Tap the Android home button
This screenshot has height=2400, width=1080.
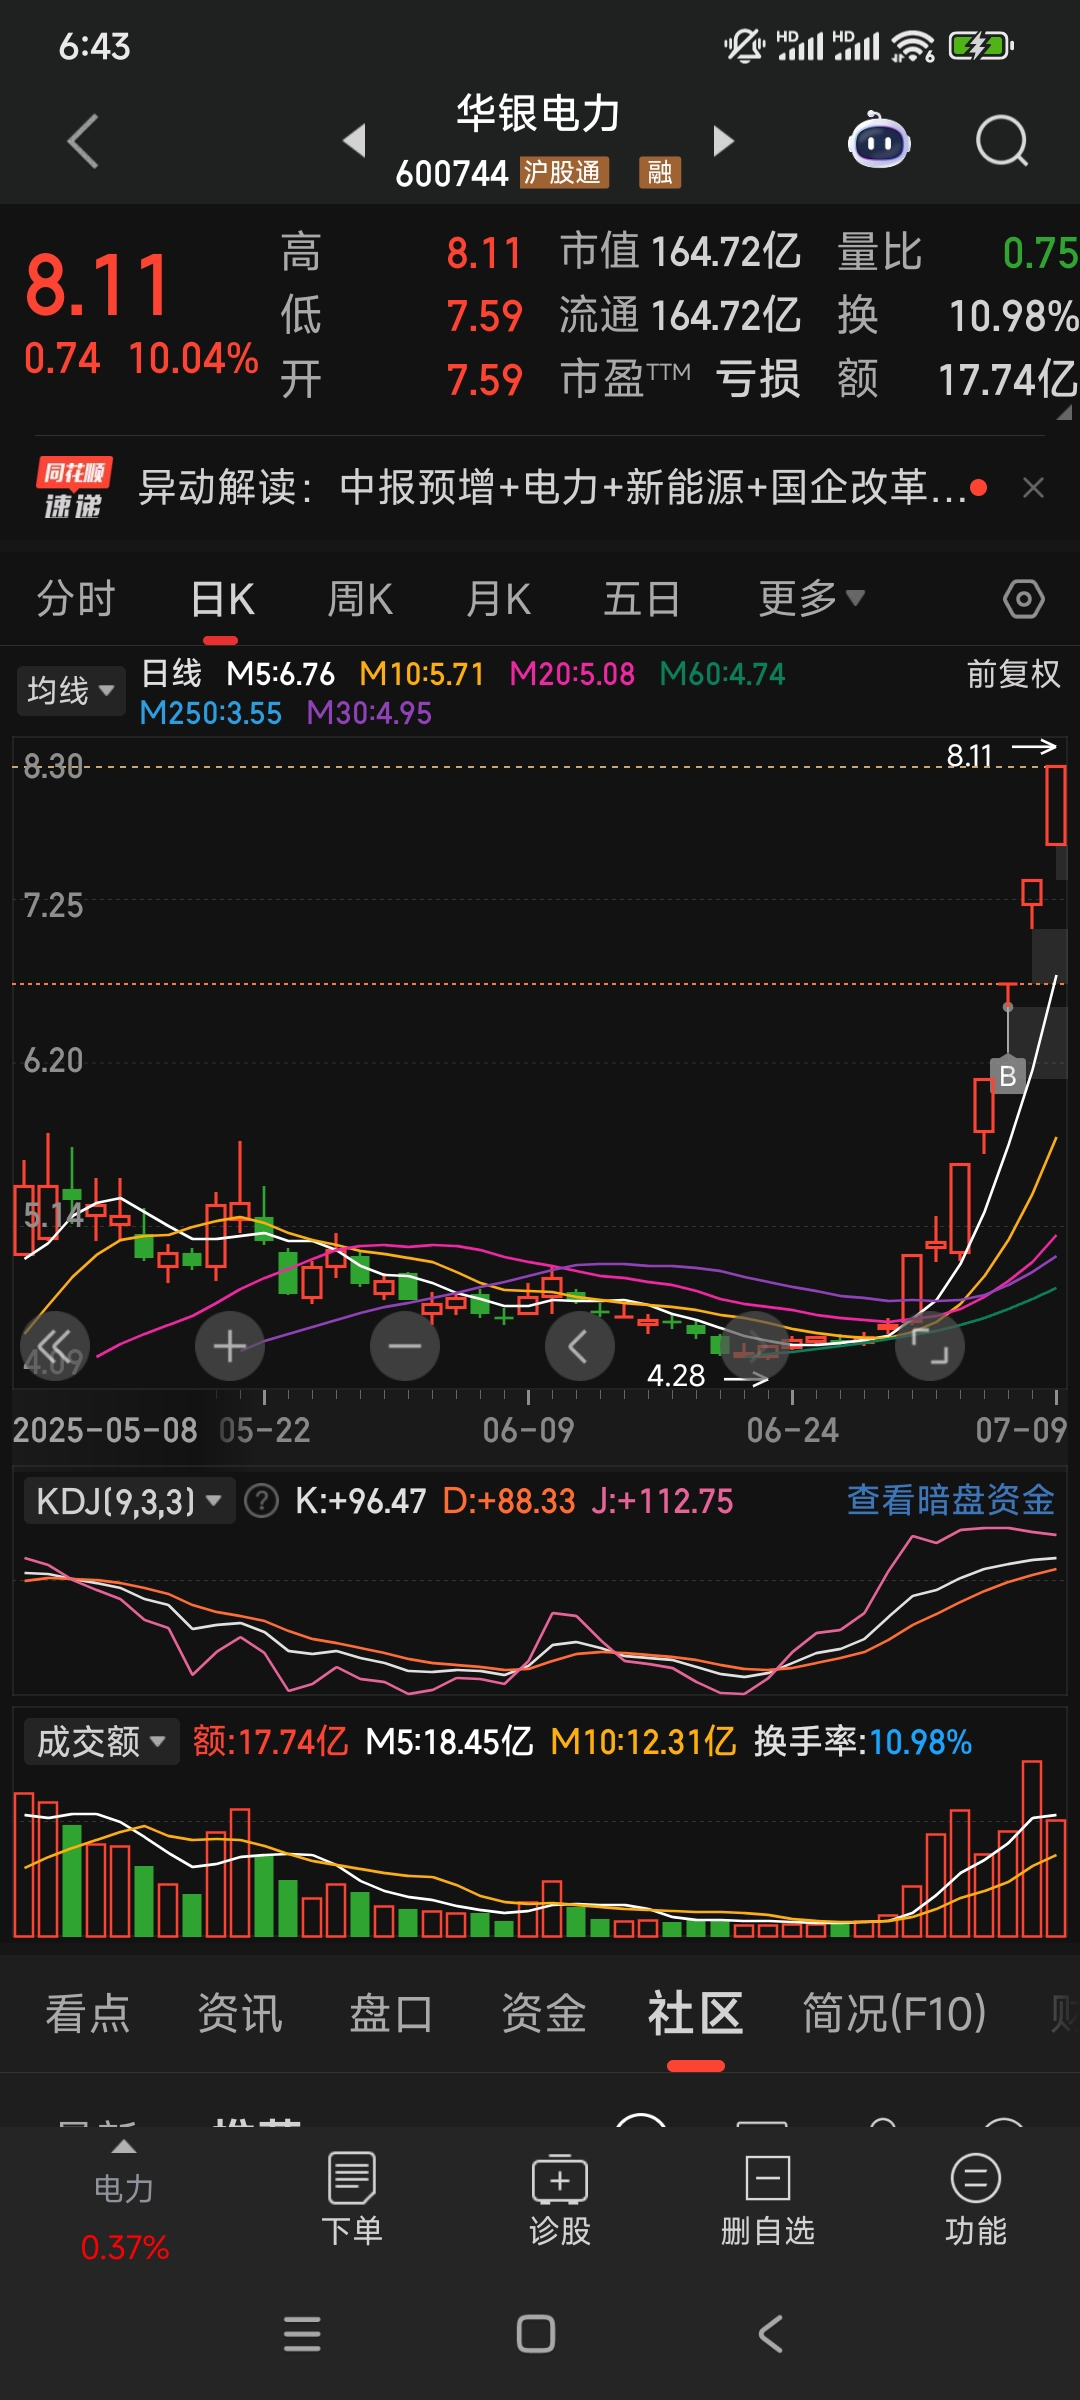(x=536, y=2334)
